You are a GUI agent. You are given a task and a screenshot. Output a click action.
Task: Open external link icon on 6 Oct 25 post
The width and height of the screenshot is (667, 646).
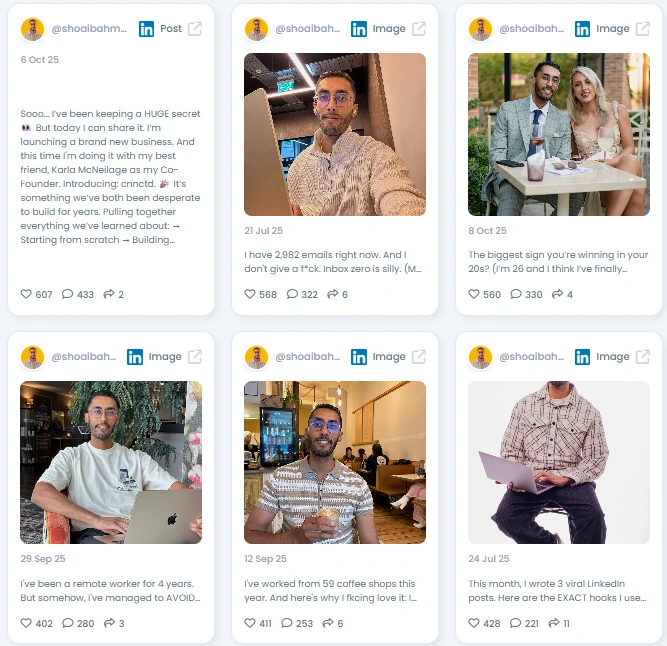click(x=195, y=29)
